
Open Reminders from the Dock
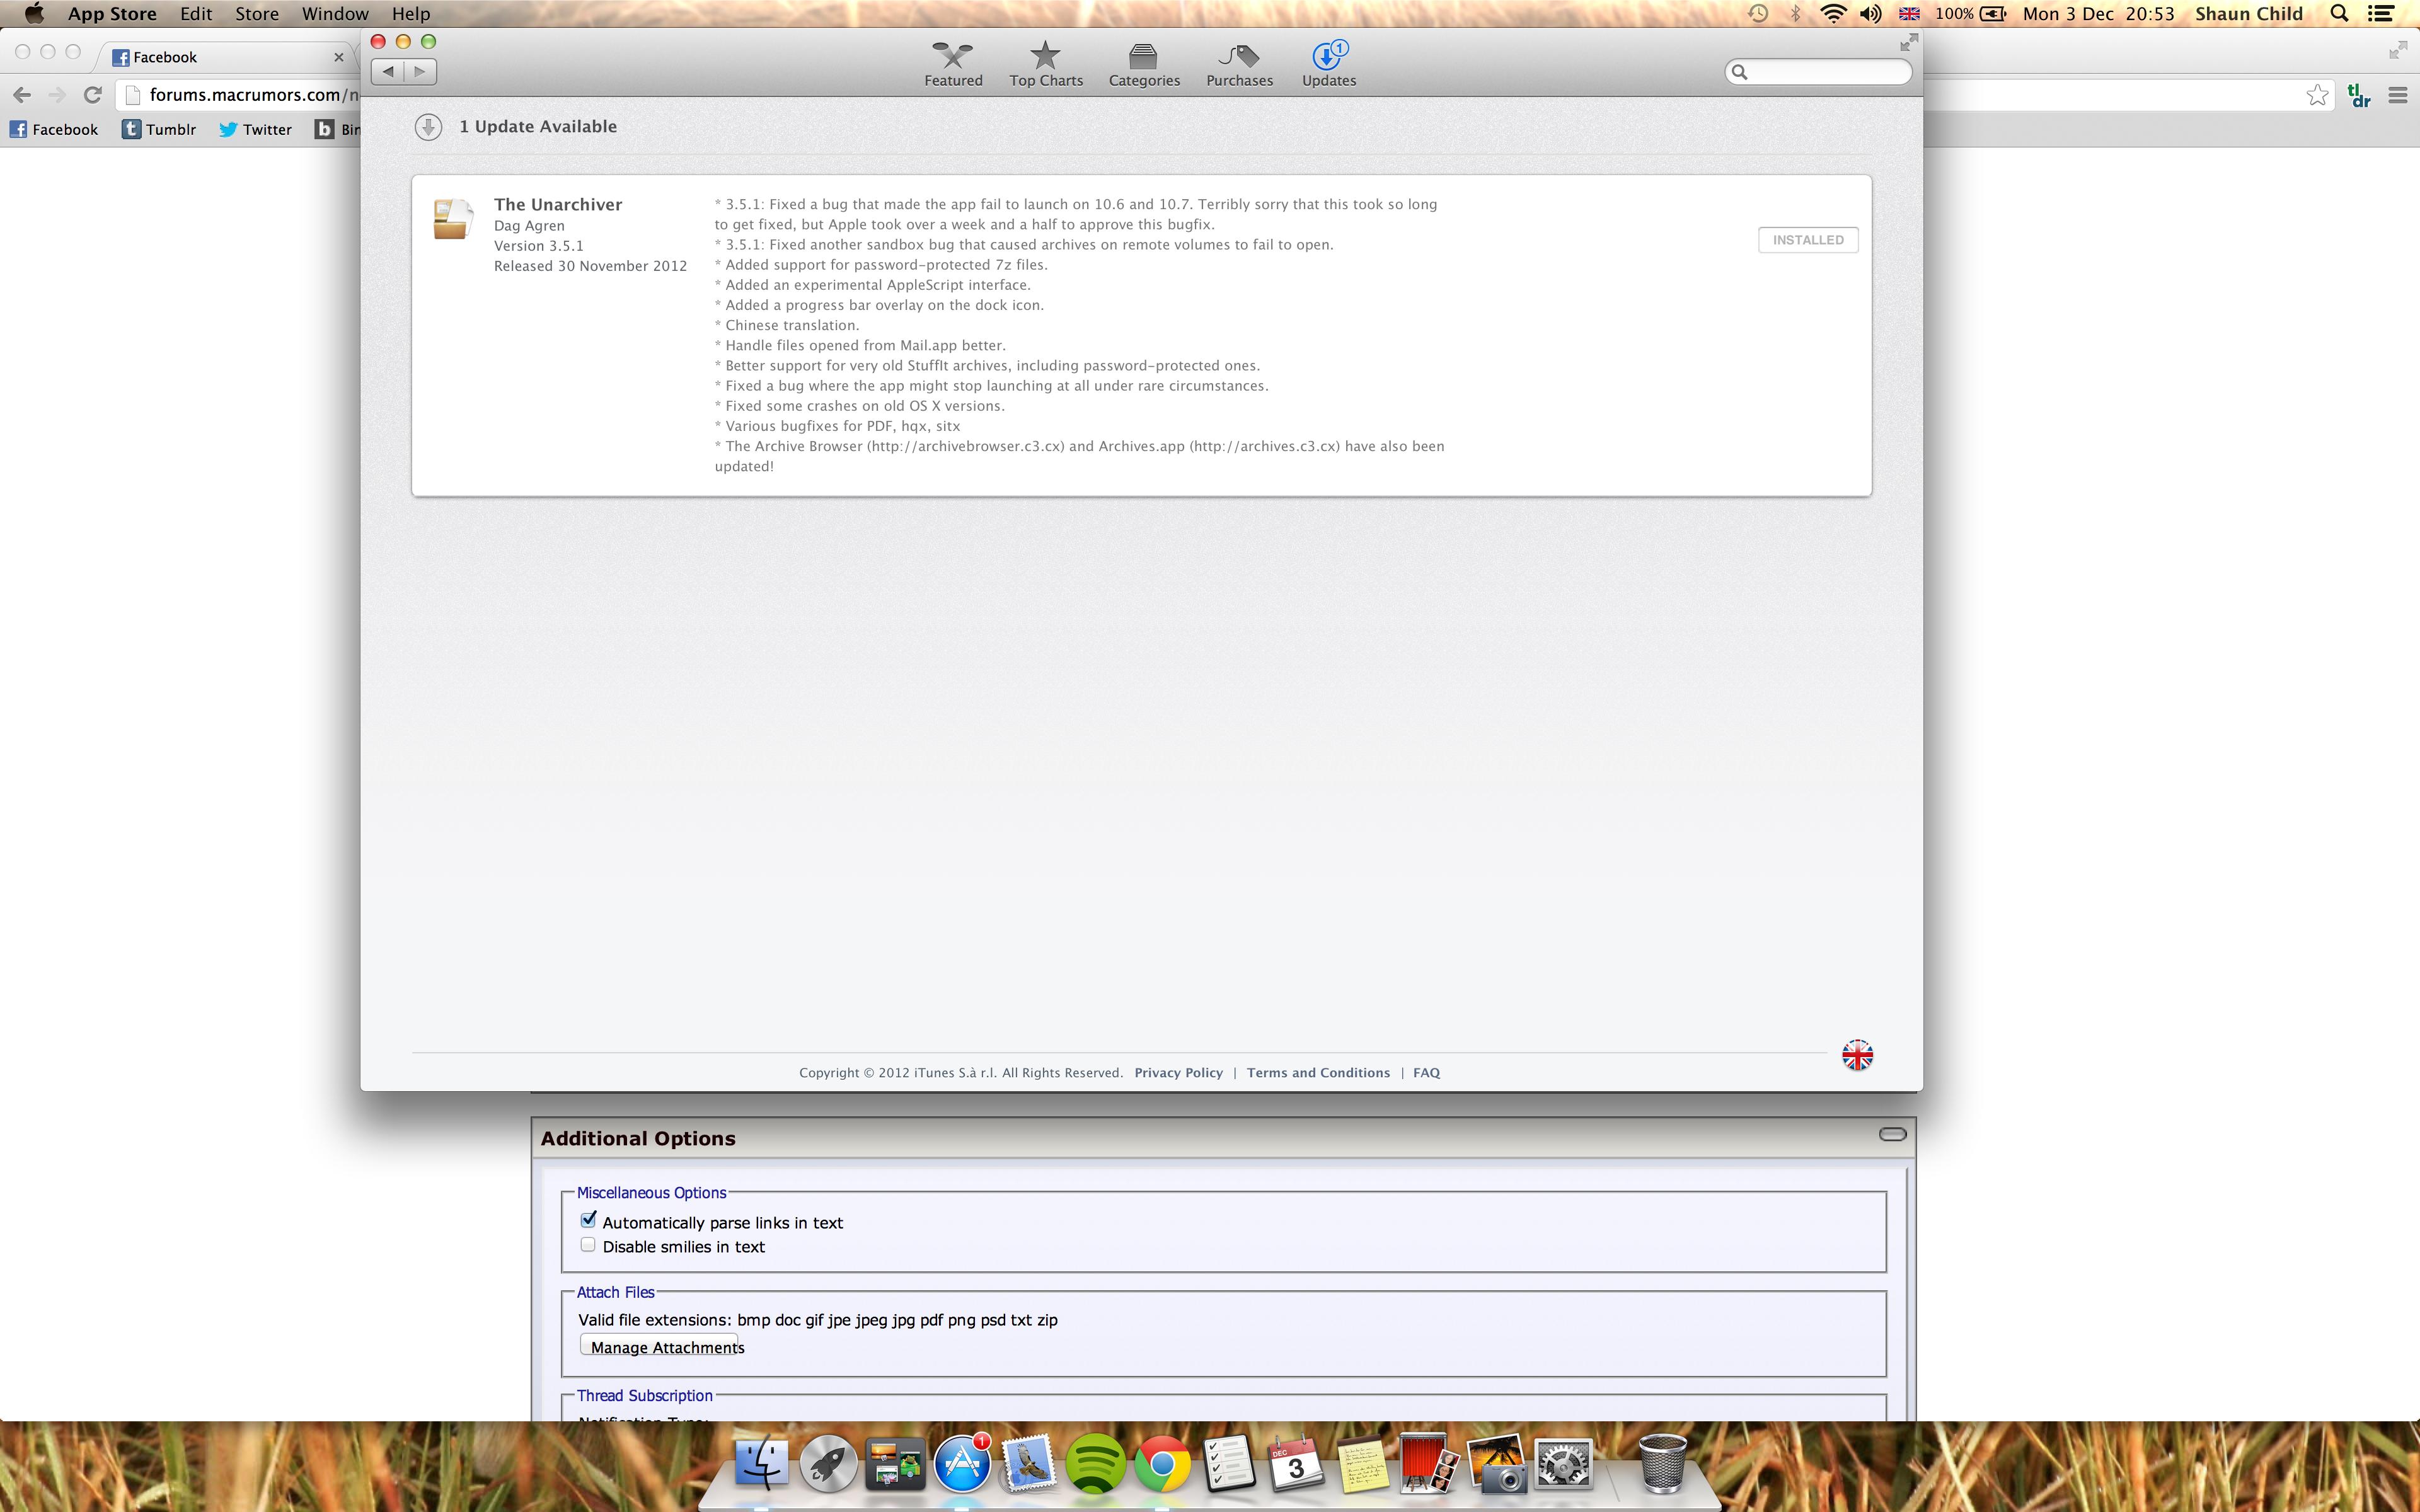tap(1229, 1465)
